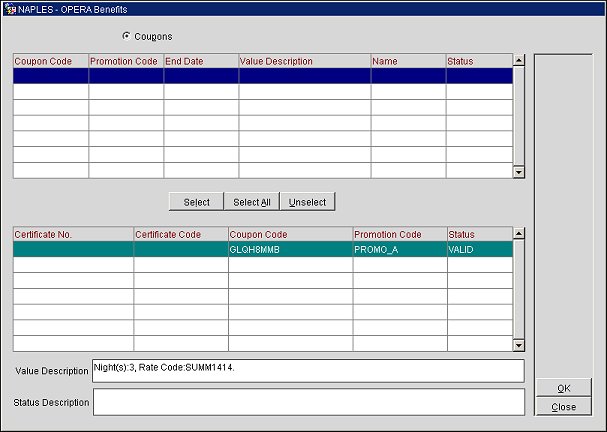The image size is (607, 432).
Task: Select the Coupons radio button
Action: tap(126, 36)
